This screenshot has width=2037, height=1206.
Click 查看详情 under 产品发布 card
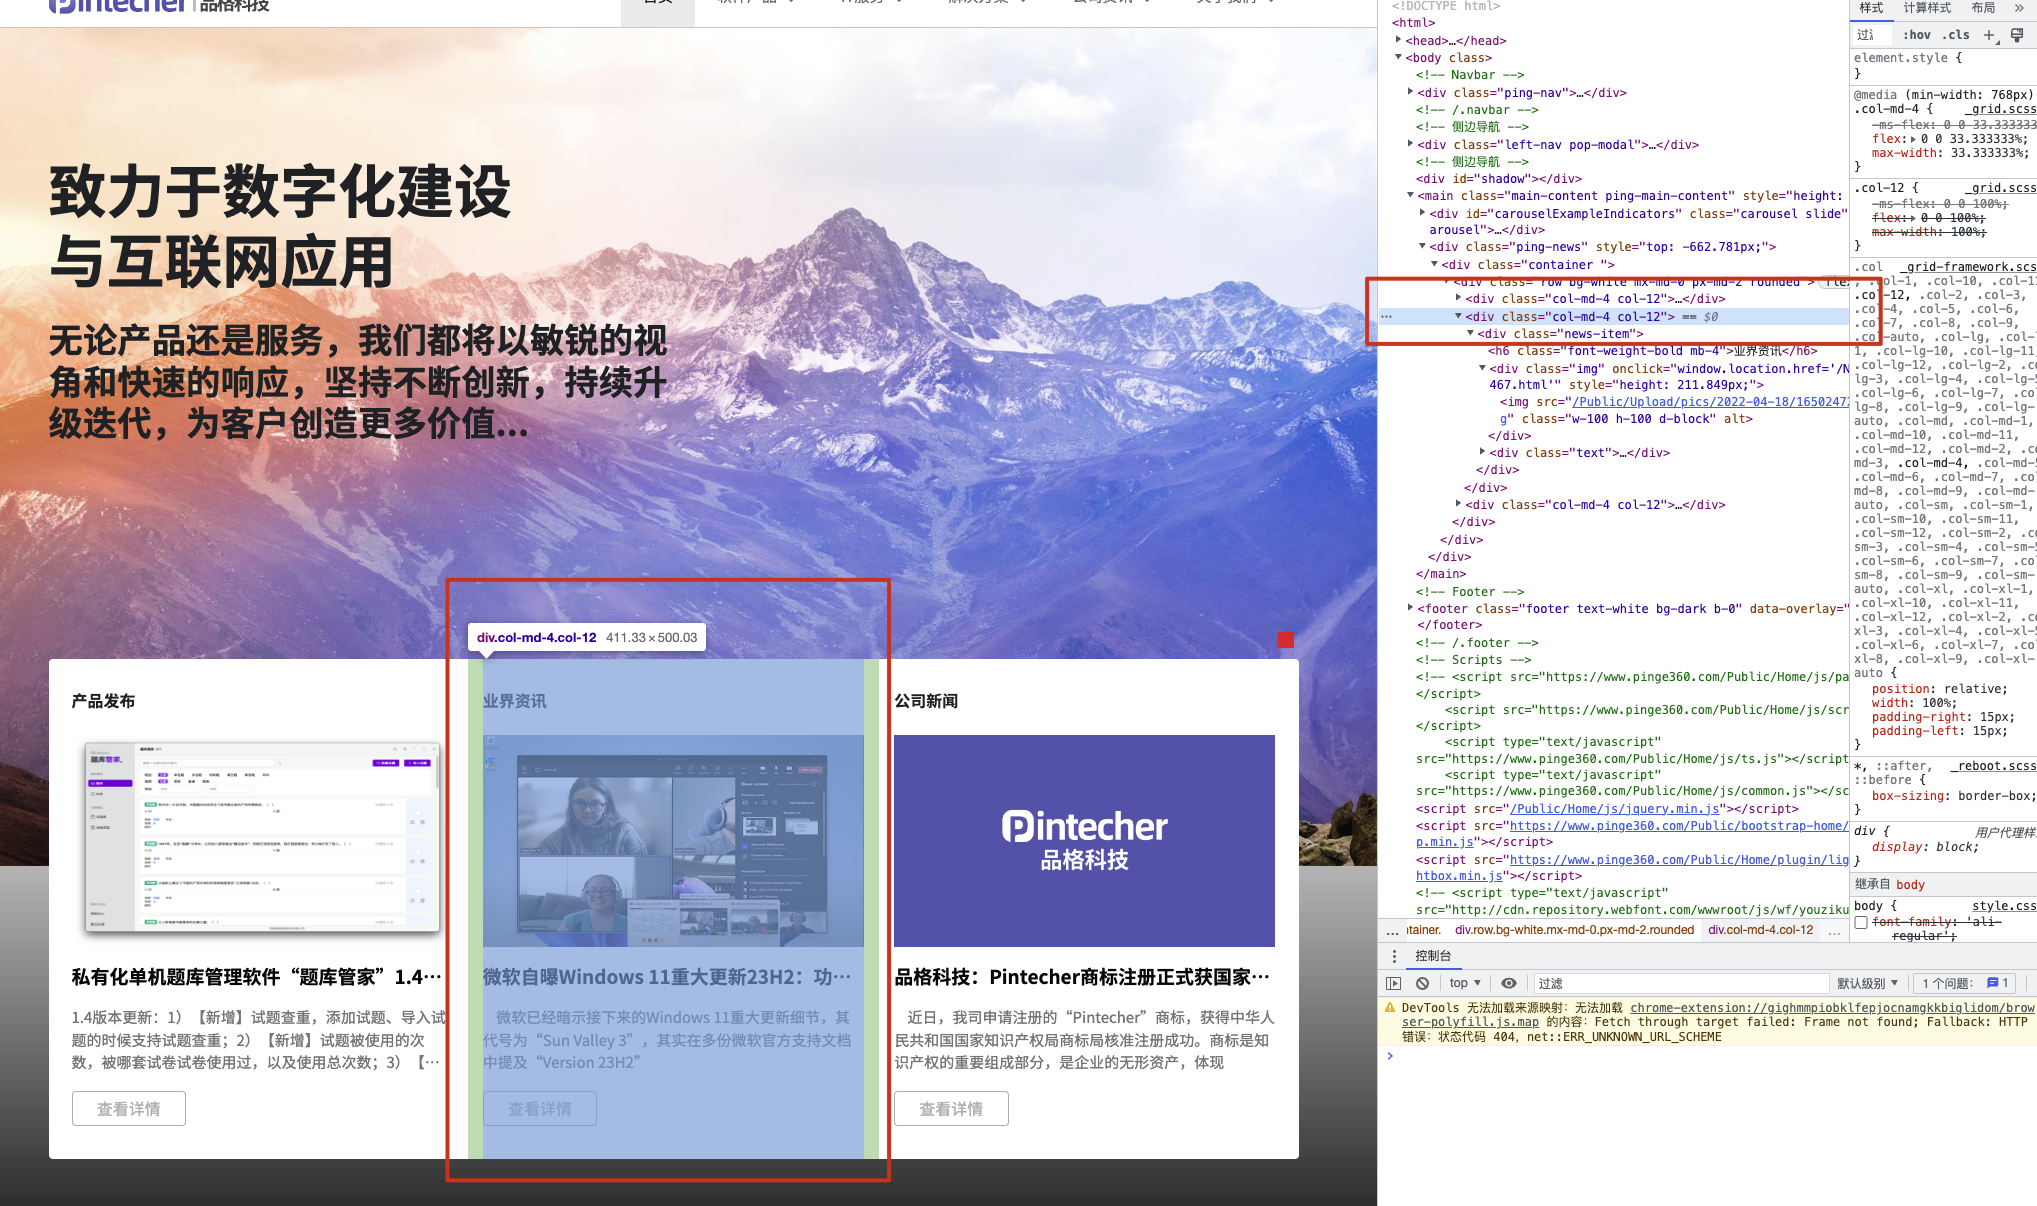129,1109
